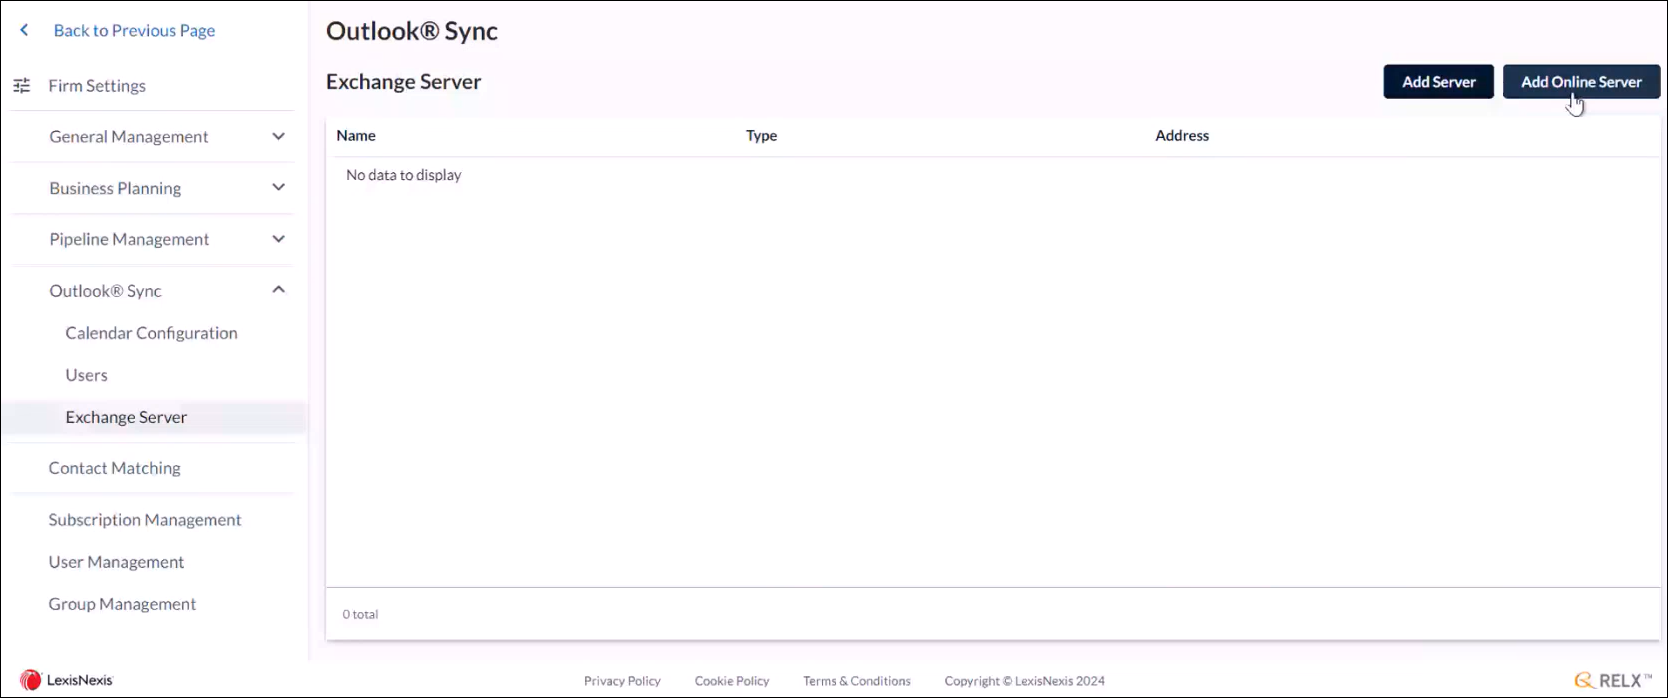Open Users under Outlook Sync

tap(86, 375)
